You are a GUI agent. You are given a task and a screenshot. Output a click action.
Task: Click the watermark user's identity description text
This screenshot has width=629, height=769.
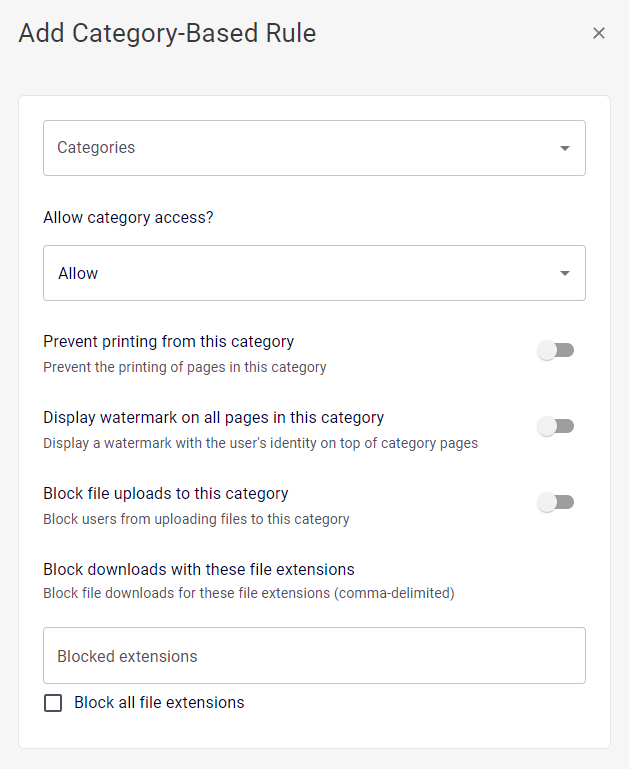[260, 443]
